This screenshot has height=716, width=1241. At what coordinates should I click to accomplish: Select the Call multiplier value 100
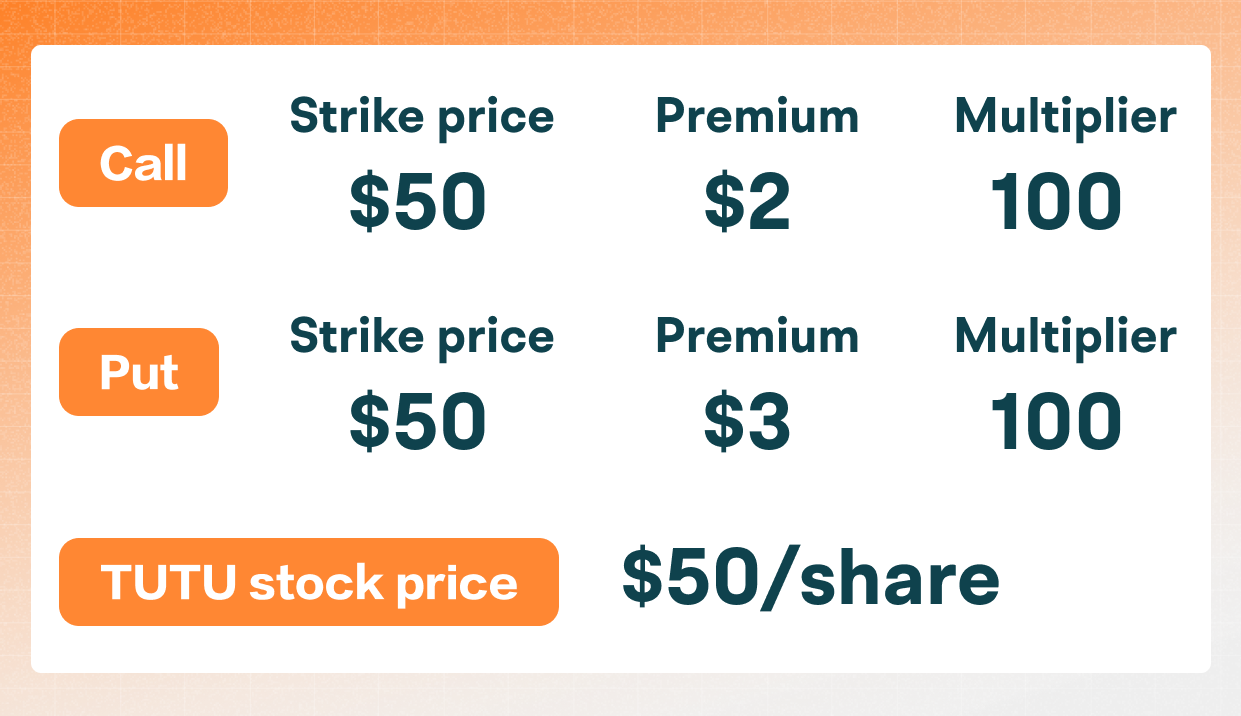click(x=1056, y=202)
